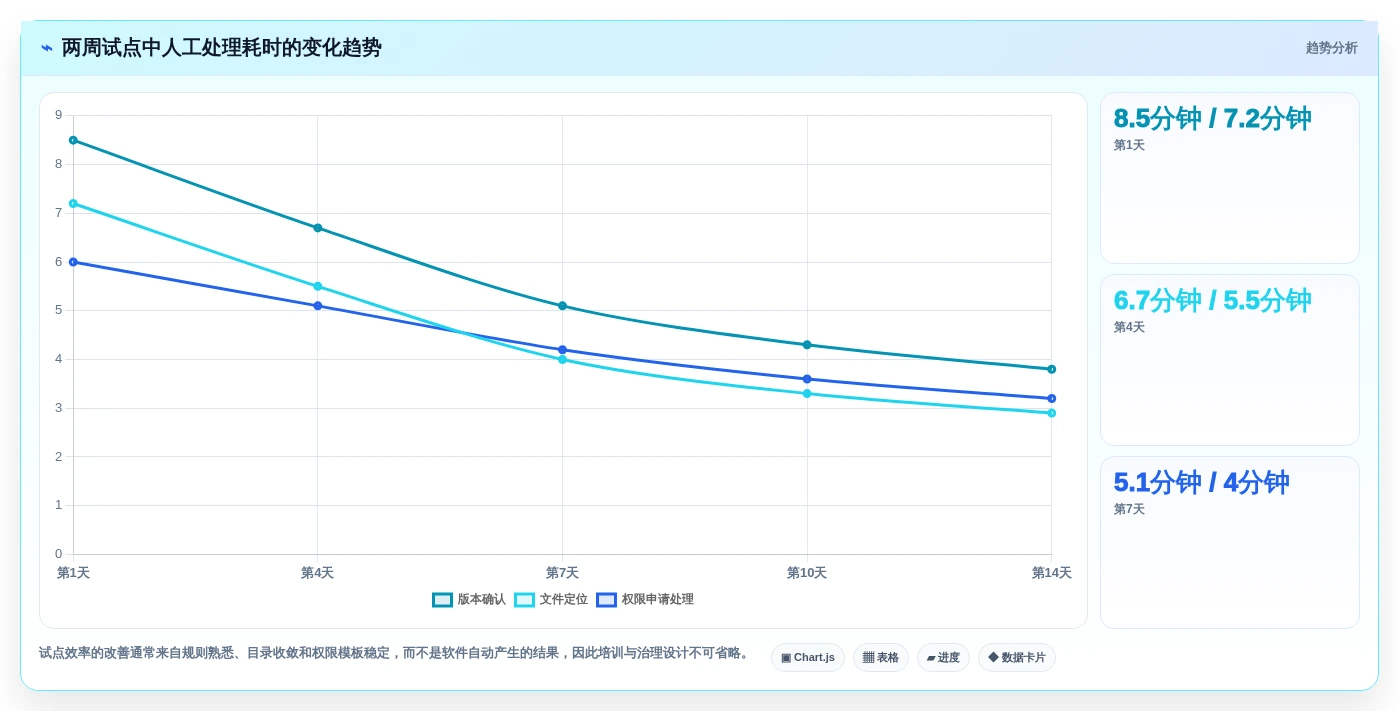
Task: Select the 文件定位 data point at 第4天
Action: pos(318,286)
